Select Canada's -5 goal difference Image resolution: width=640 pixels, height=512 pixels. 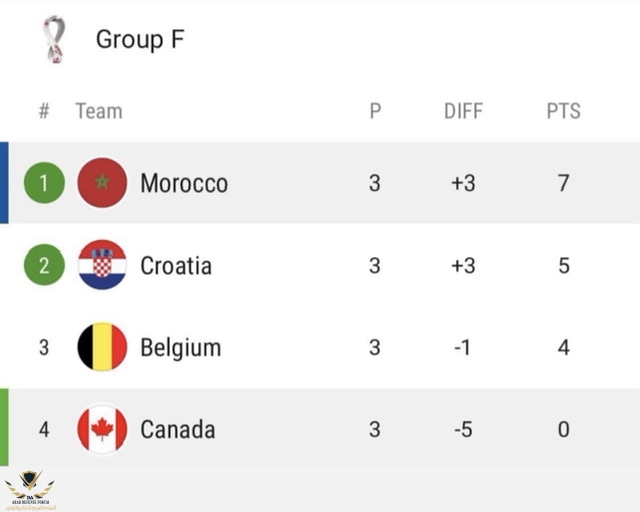(x=463, y=430)
